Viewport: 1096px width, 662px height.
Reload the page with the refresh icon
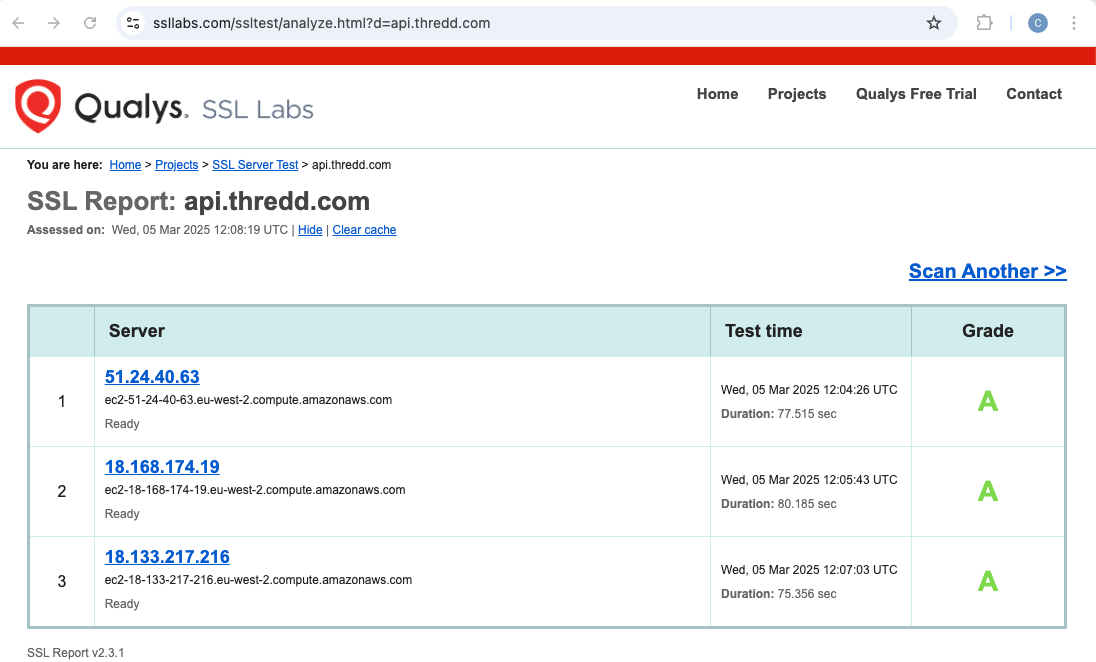(90, 23)
